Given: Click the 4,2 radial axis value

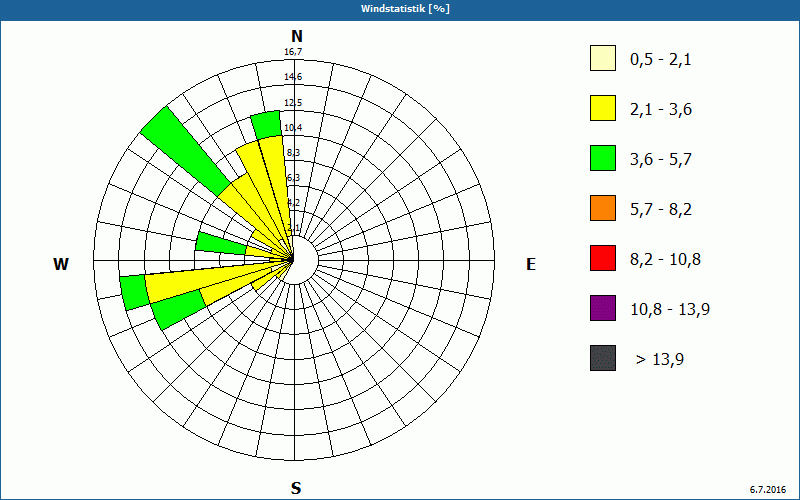Looking at the screenshot, I should (x=293, y=203).
